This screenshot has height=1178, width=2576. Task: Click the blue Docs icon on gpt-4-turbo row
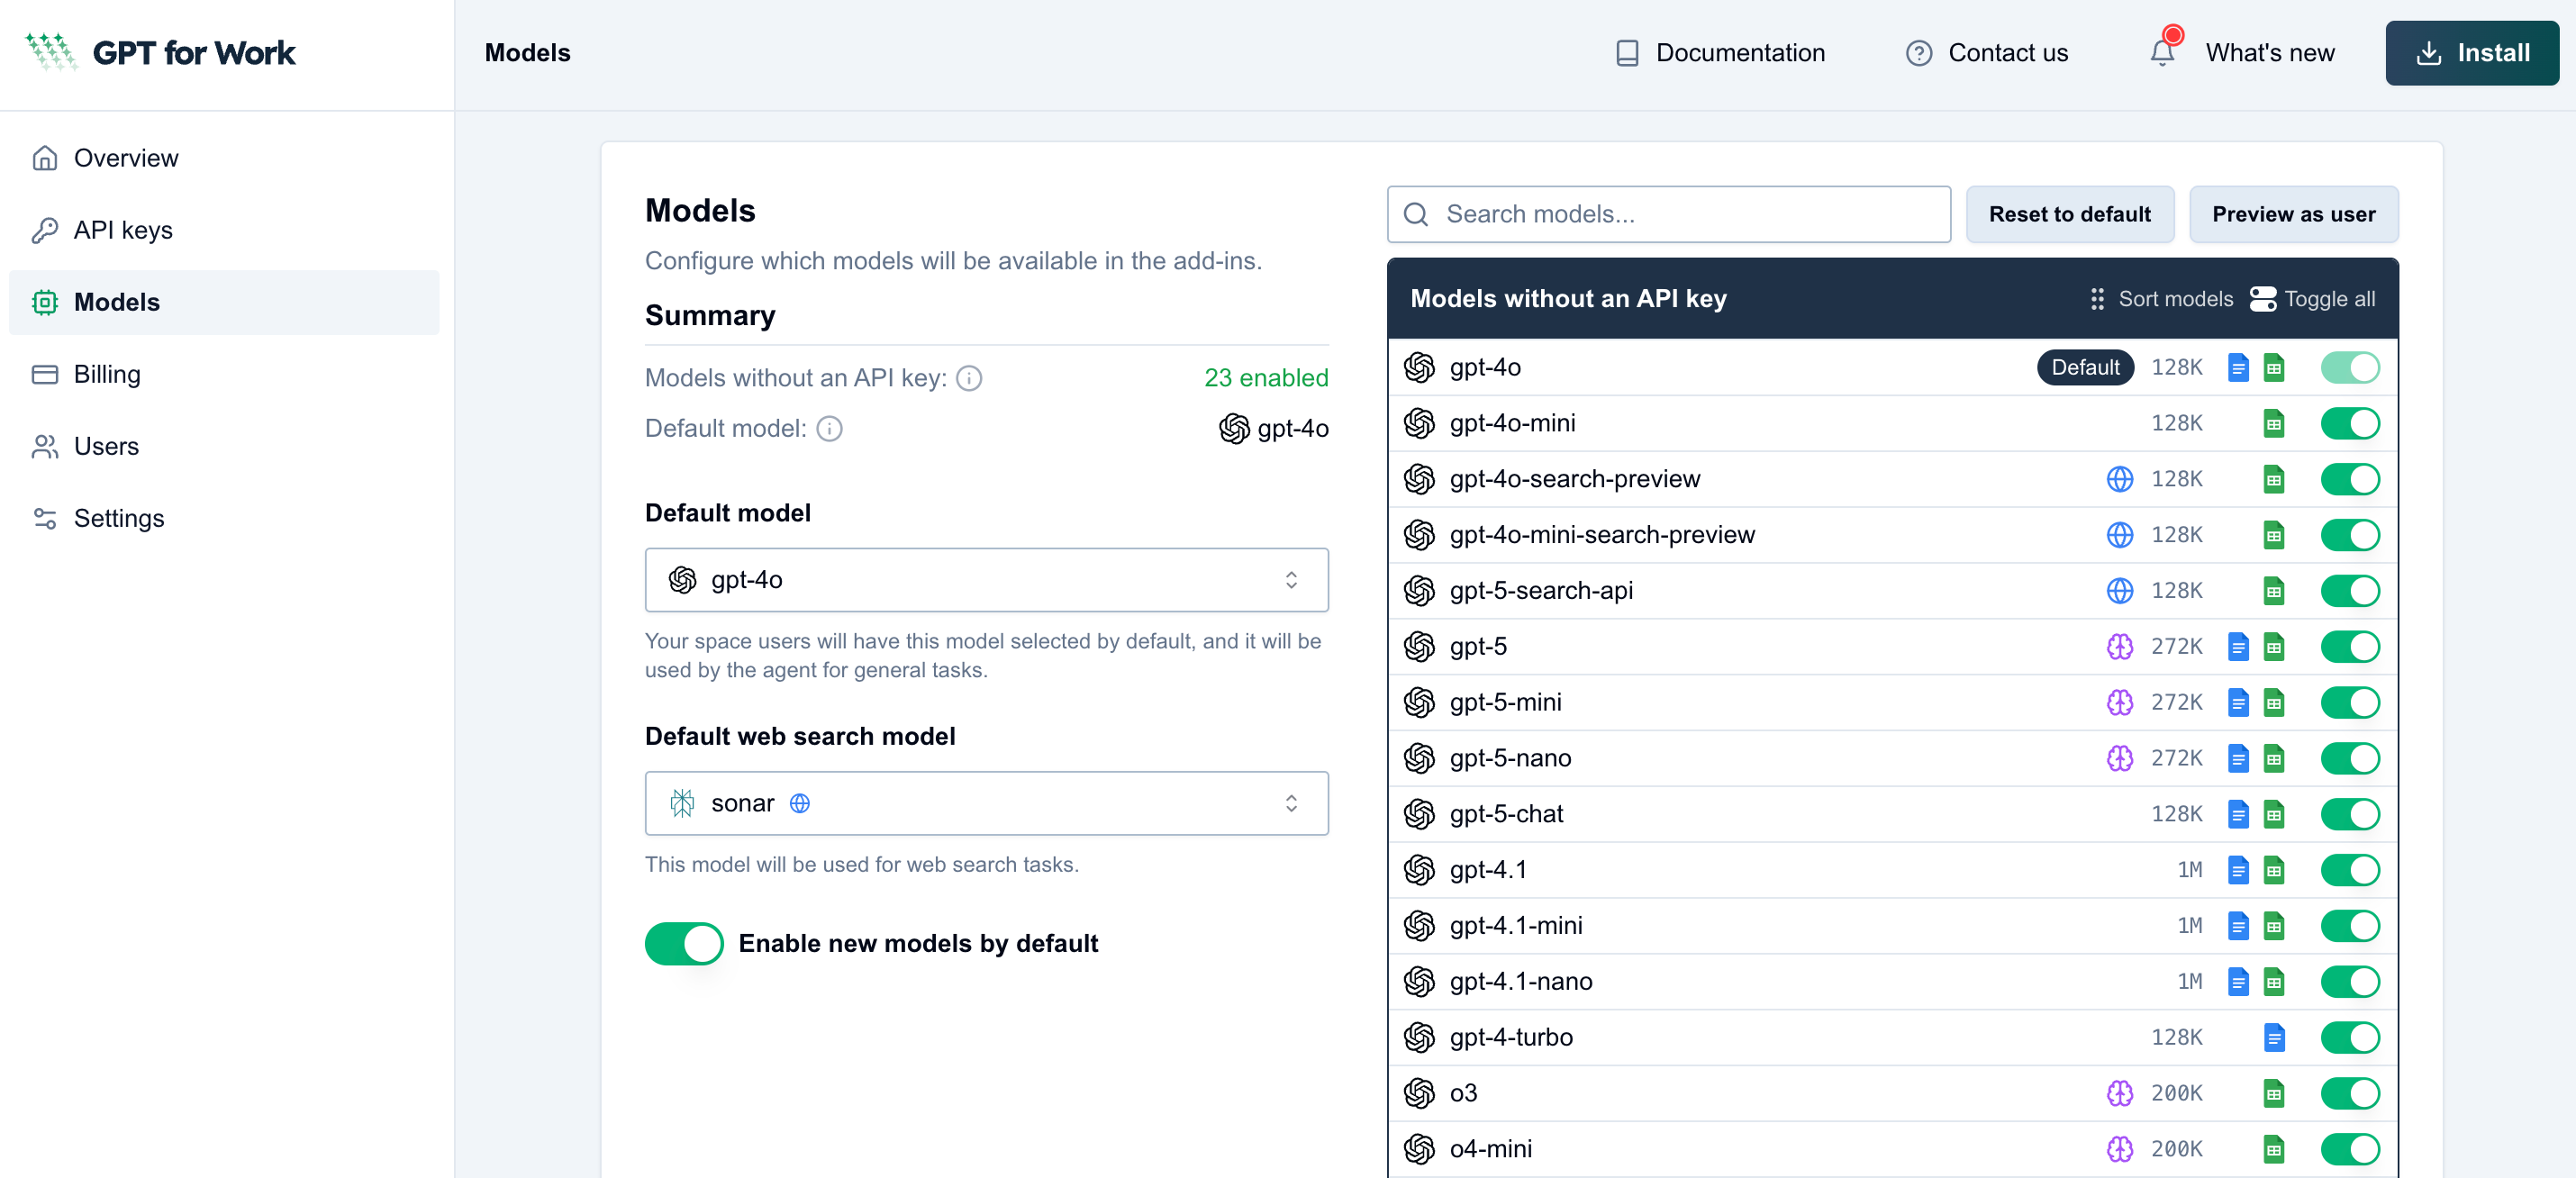point(2274,1038)
